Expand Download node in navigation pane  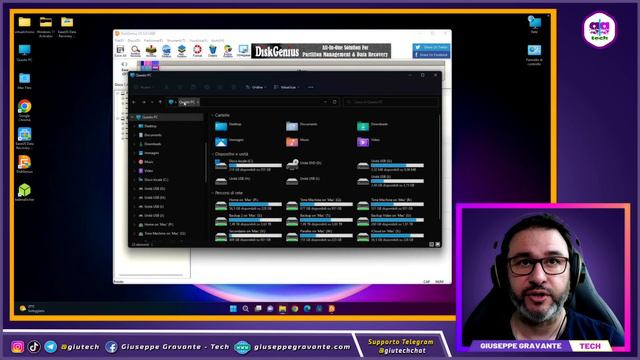pyautogui.click(x=134, y=144)
